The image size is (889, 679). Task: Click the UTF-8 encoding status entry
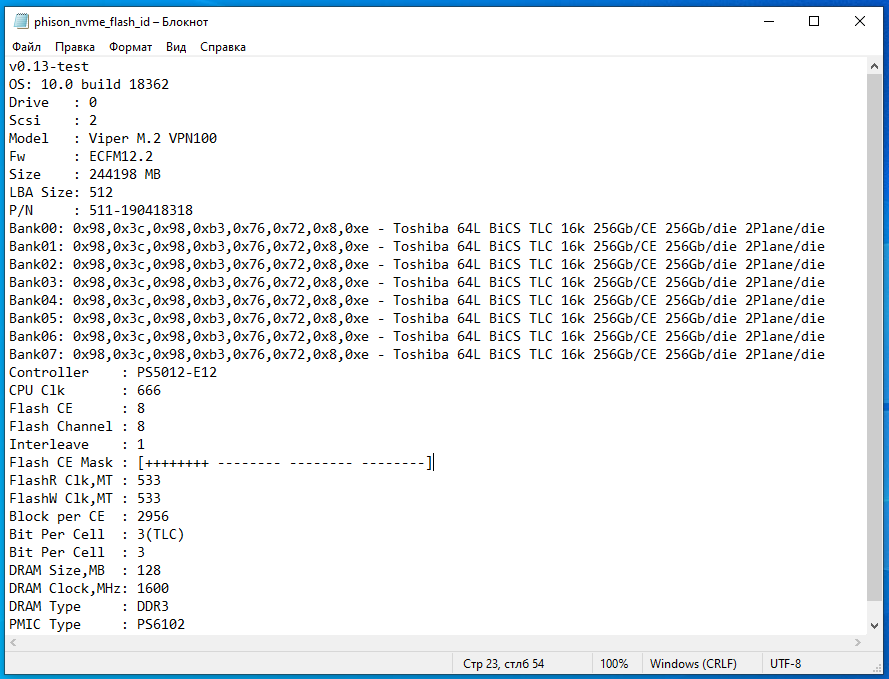click(785, 664)
